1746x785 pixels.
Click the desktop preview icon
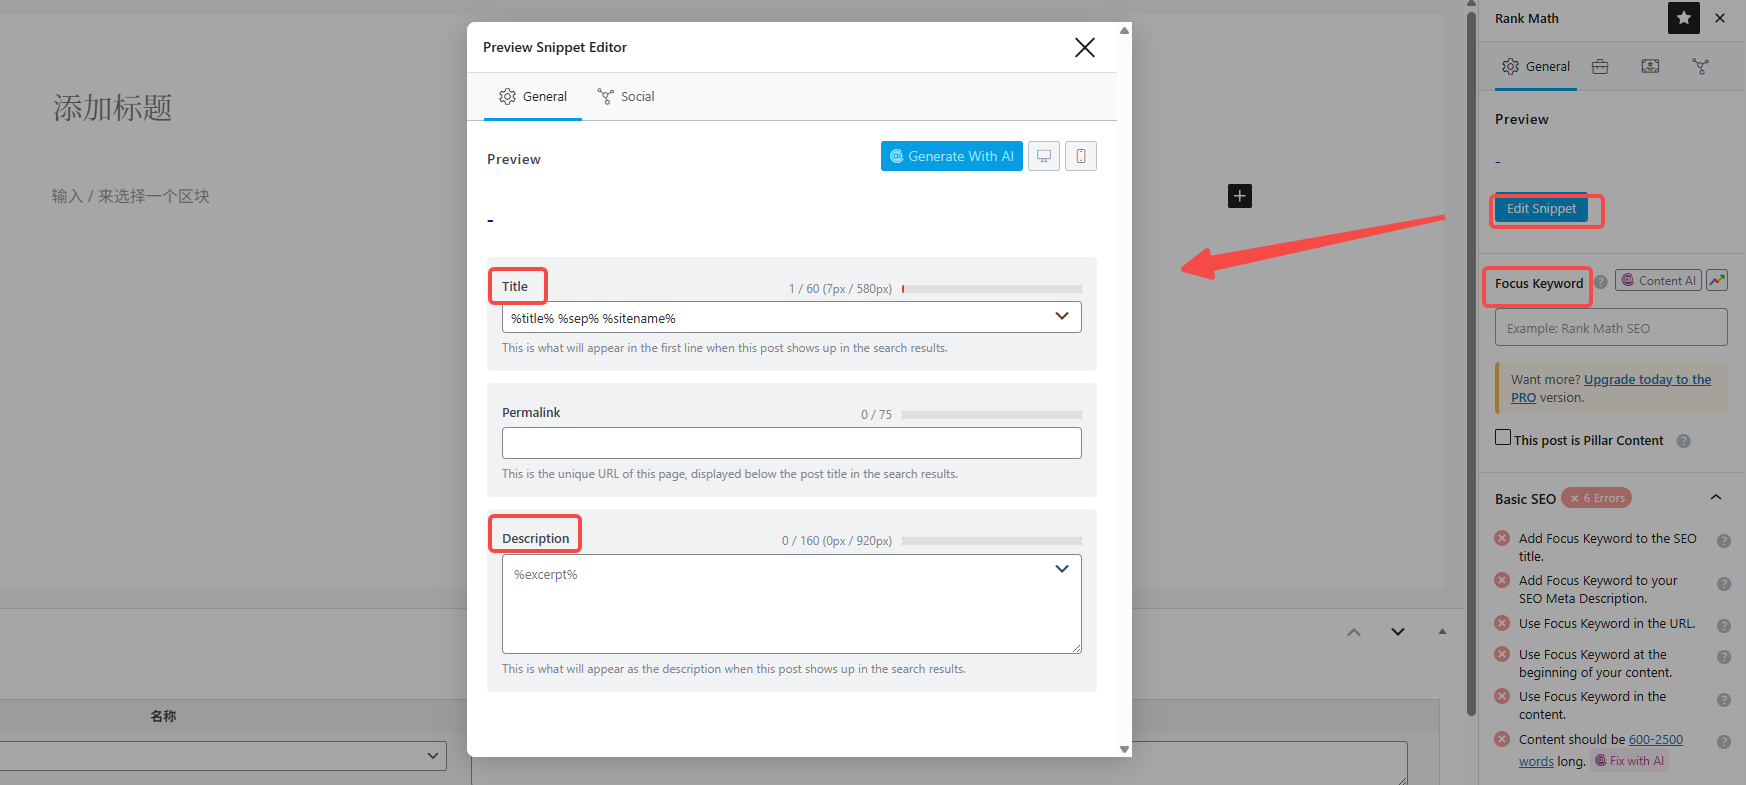[1044, 156]
